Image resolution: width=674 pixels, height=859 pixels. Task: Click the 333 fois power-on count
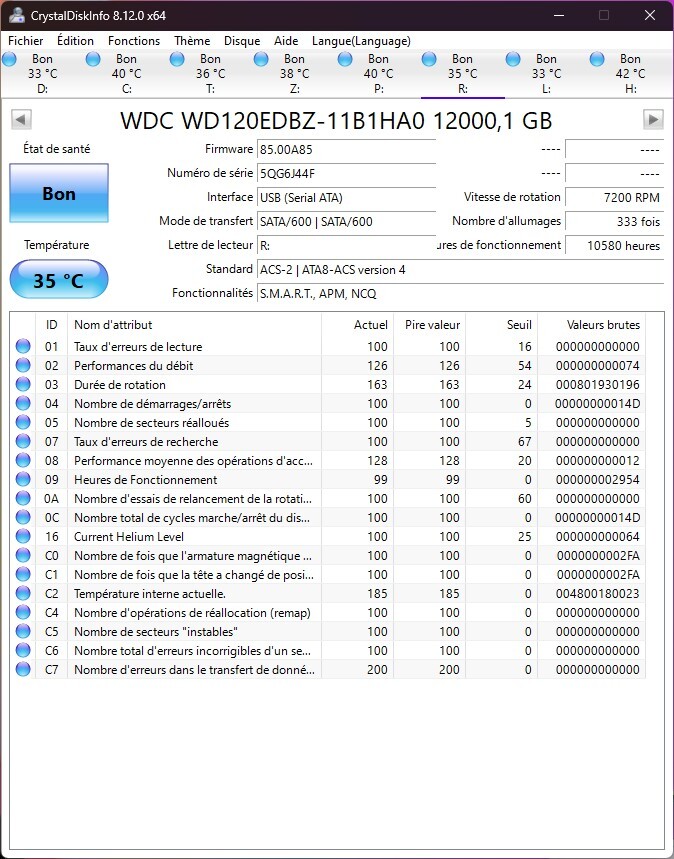[614, 222]
